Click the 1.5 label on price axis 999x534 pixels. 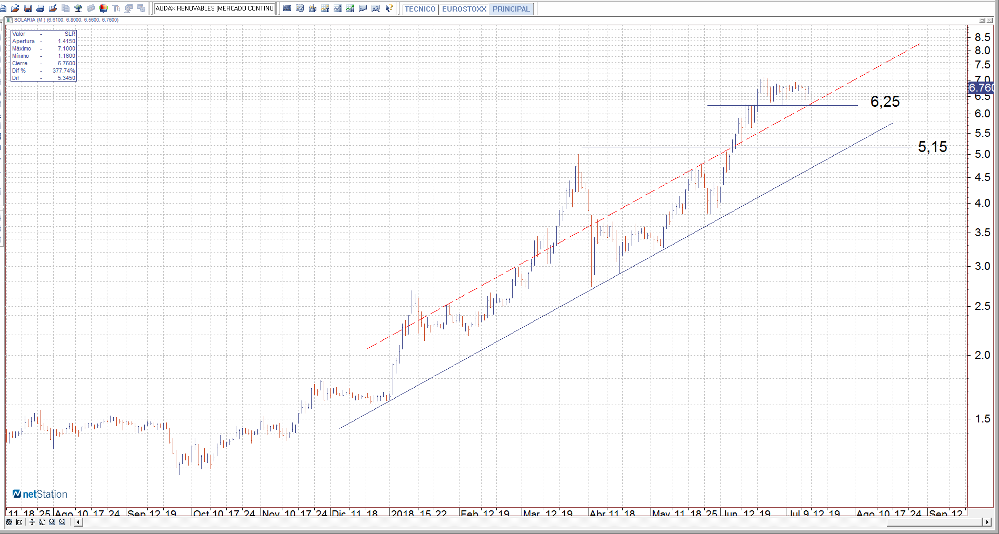pyautogui.click(x=982, y=419)
